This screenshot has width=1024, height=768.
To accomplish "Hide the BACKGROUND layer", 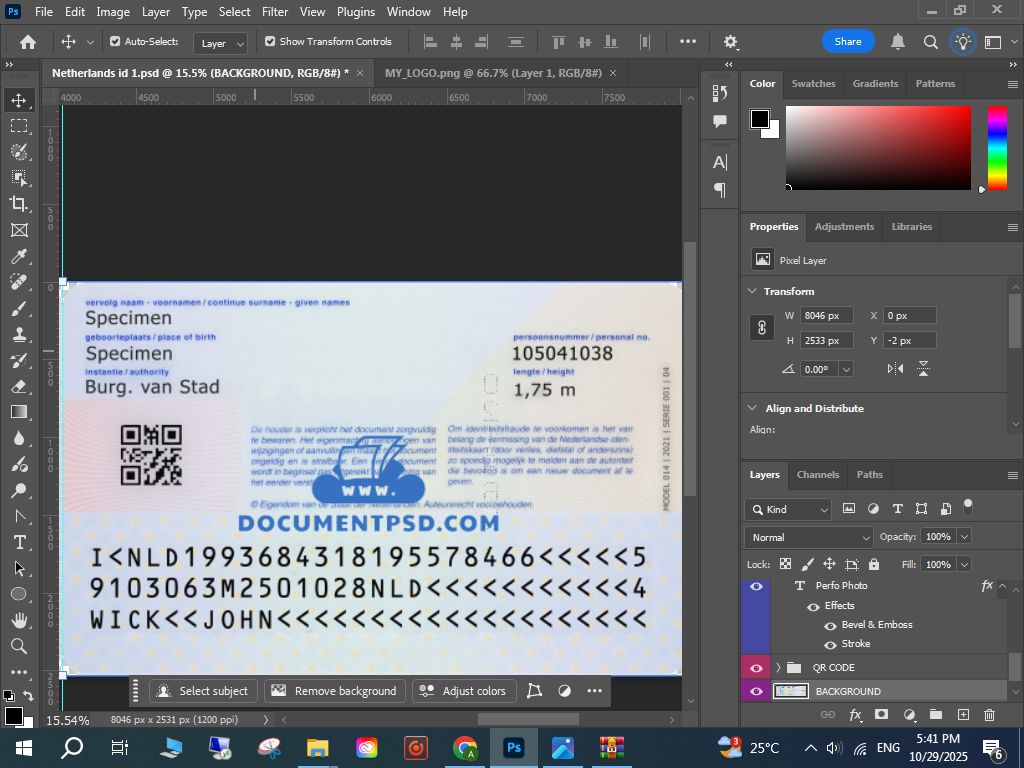I will click(x=756, y=691).
